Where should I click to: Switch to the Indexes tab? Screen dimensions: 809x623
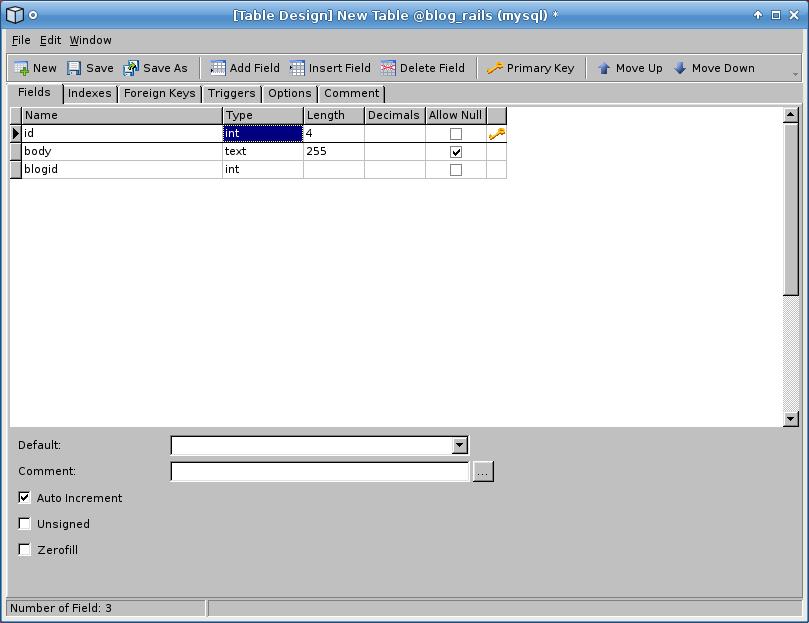90,93
